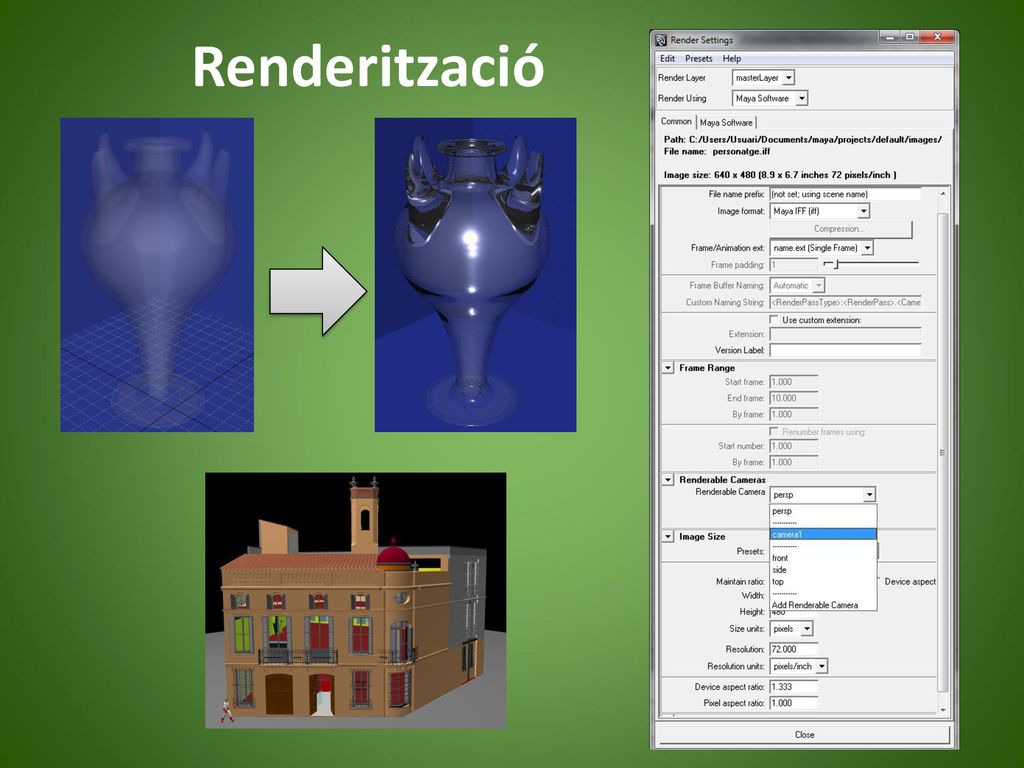
Task: Click the Renderable Camera dropdown arrow
Action: point(869,495)
